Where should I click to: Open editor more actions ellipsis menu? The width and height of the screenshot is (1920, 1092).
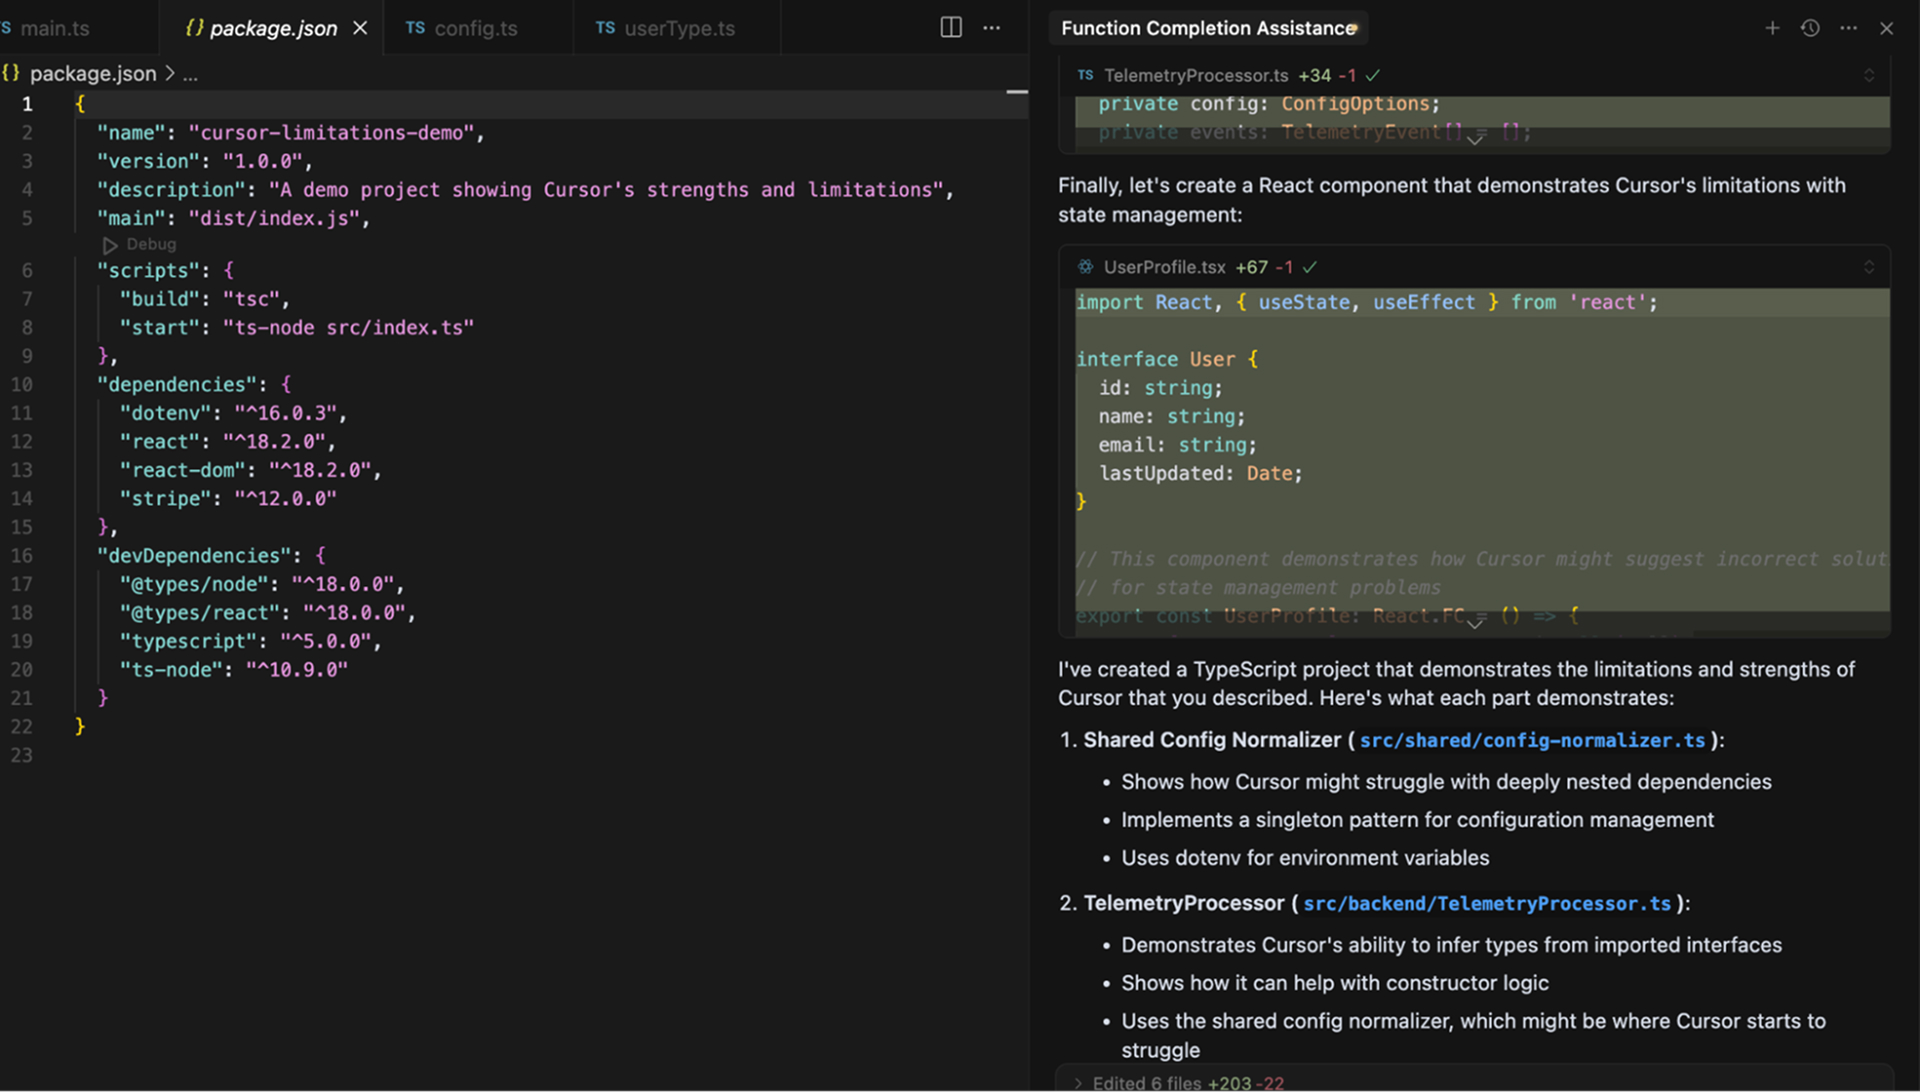(x=991, y=28)
